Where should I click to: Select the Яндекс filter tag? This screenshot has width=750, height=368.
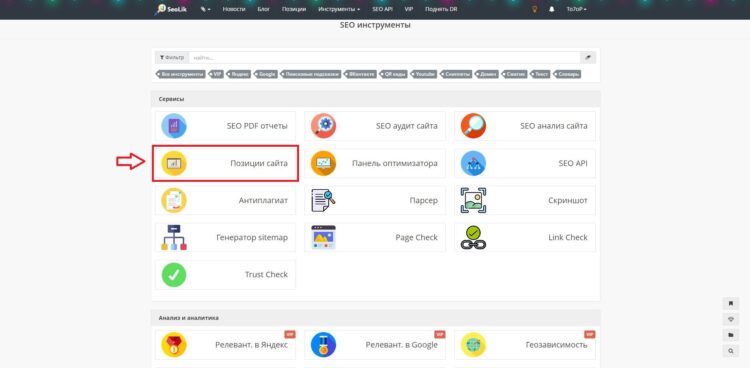[238, 74]
